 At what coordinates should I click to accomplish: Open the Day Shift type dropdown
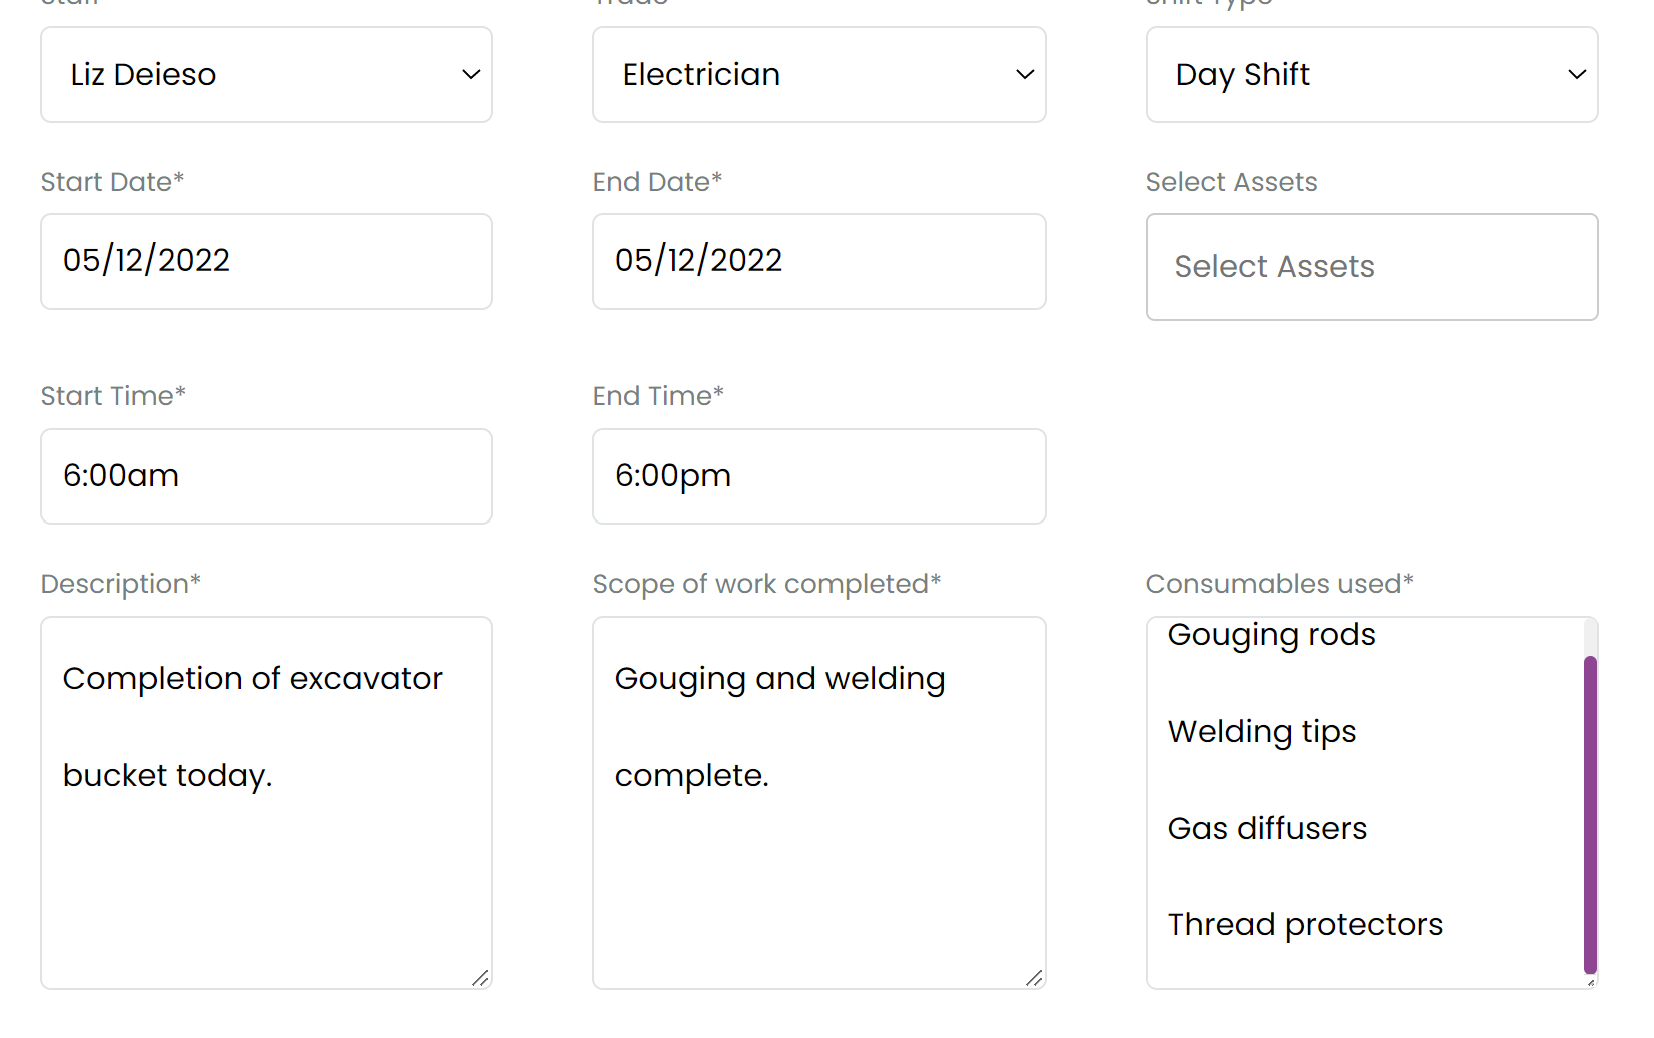click(x=1372, y=75)
